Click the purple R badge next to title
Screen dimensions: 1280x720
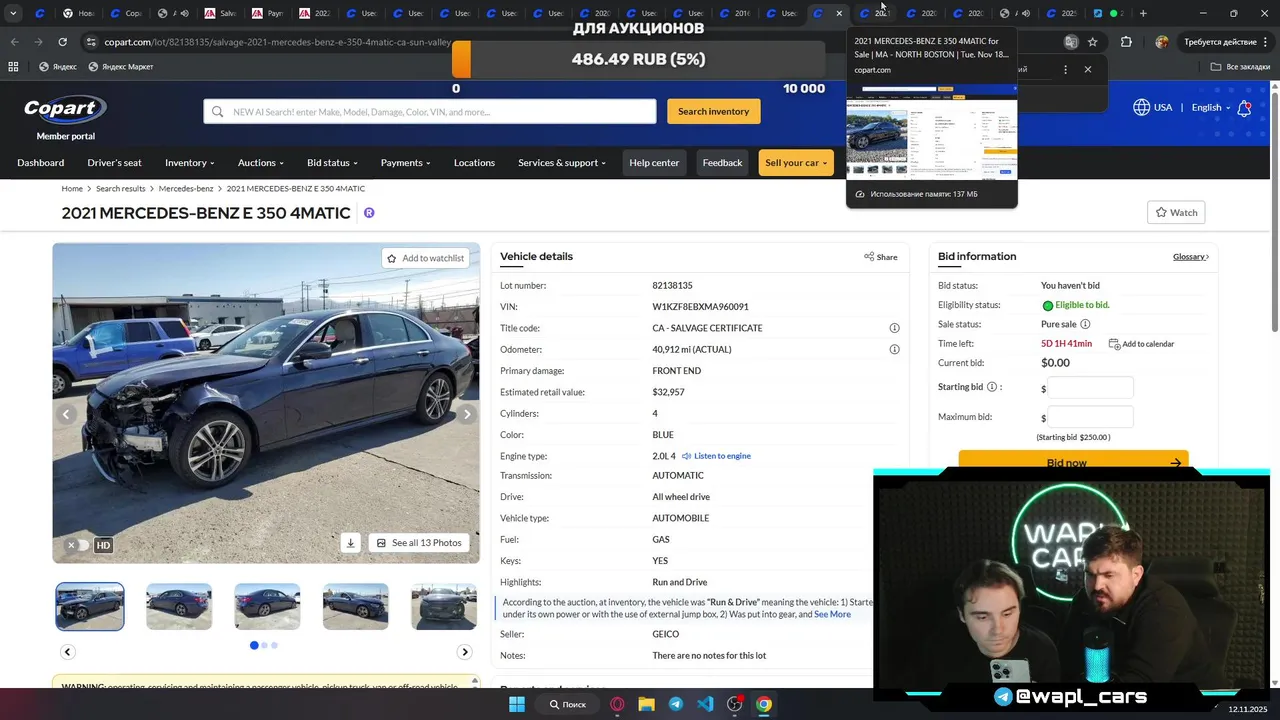pyautogui.click(x=369, y=213)
